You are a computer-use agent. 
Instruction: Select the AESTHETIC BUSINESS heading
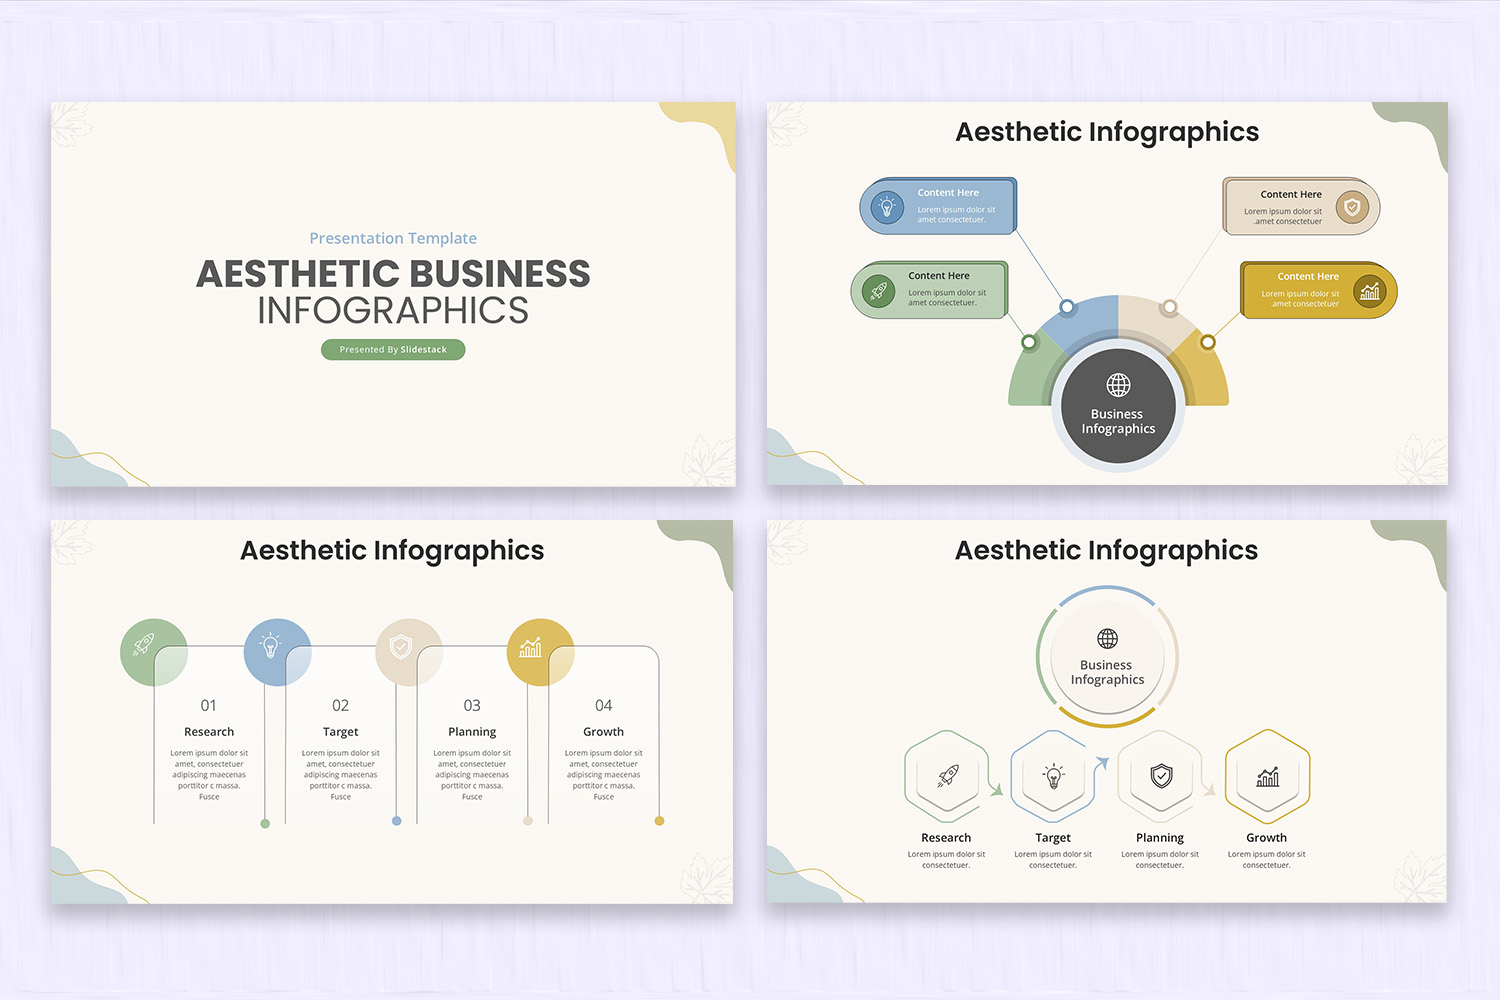[x=393, y=274]
